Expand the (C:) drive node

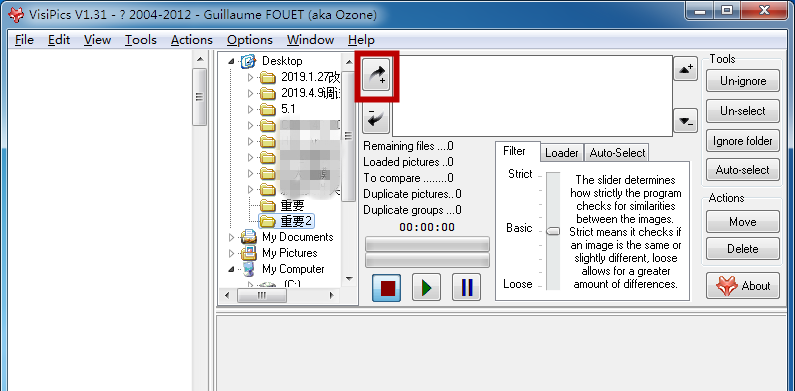coord(250,285)
